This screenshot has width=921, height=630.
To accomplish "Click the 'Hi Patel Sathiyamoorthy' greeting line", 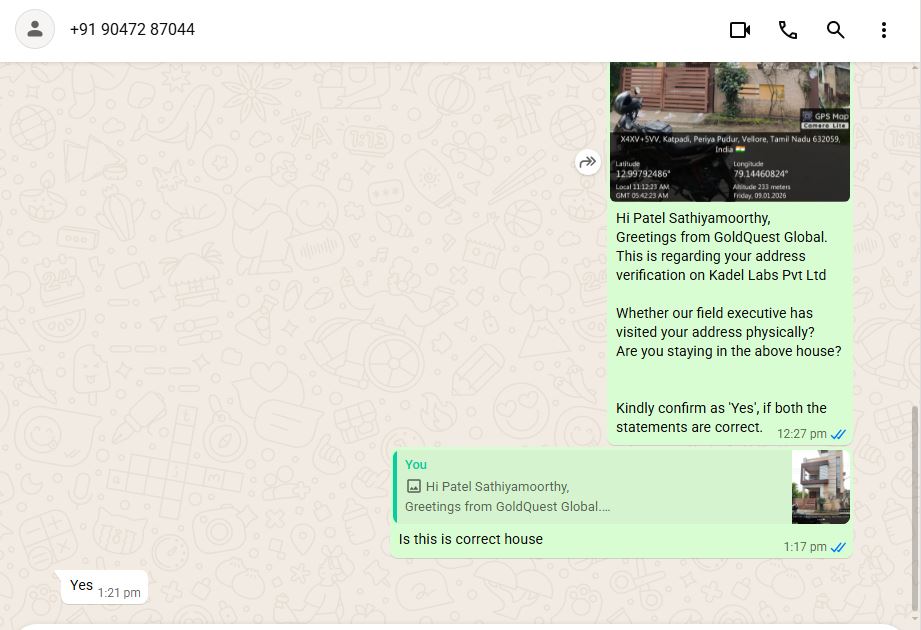I will coord(693,218).
